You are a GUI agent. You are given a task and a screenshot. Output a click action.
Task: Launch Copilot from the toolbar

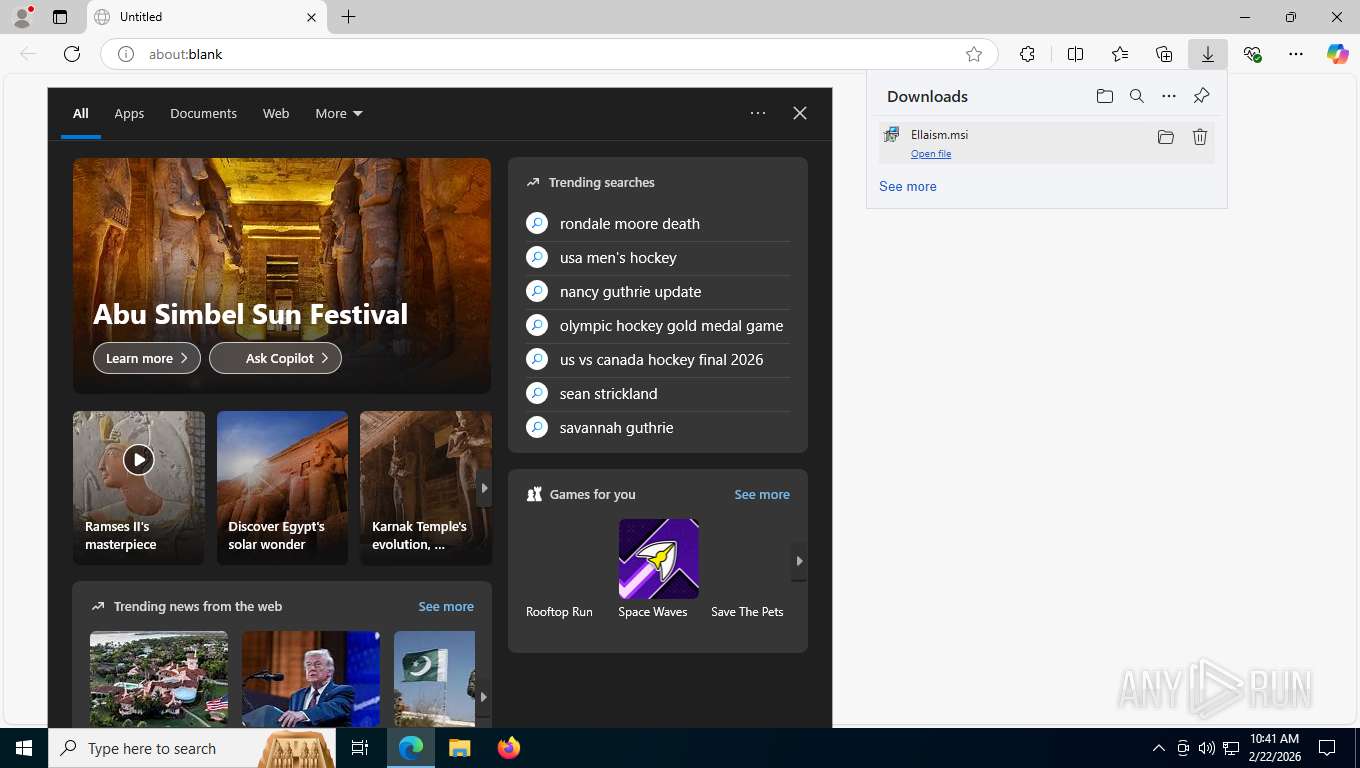tap(1338, 54)
